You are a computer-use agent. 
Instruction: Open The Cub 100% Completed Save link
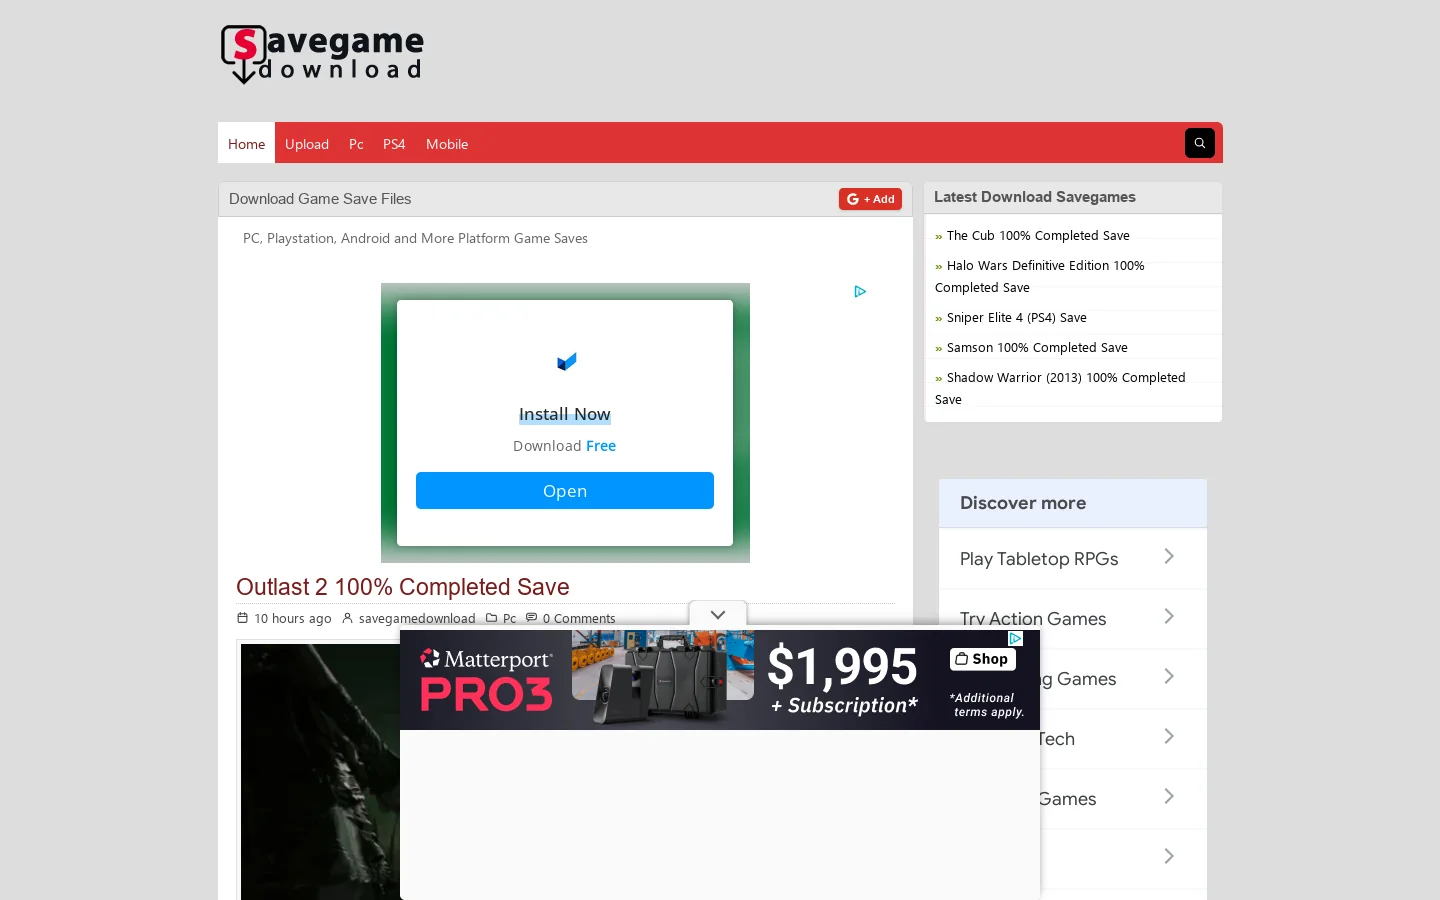pos(1038,236)
